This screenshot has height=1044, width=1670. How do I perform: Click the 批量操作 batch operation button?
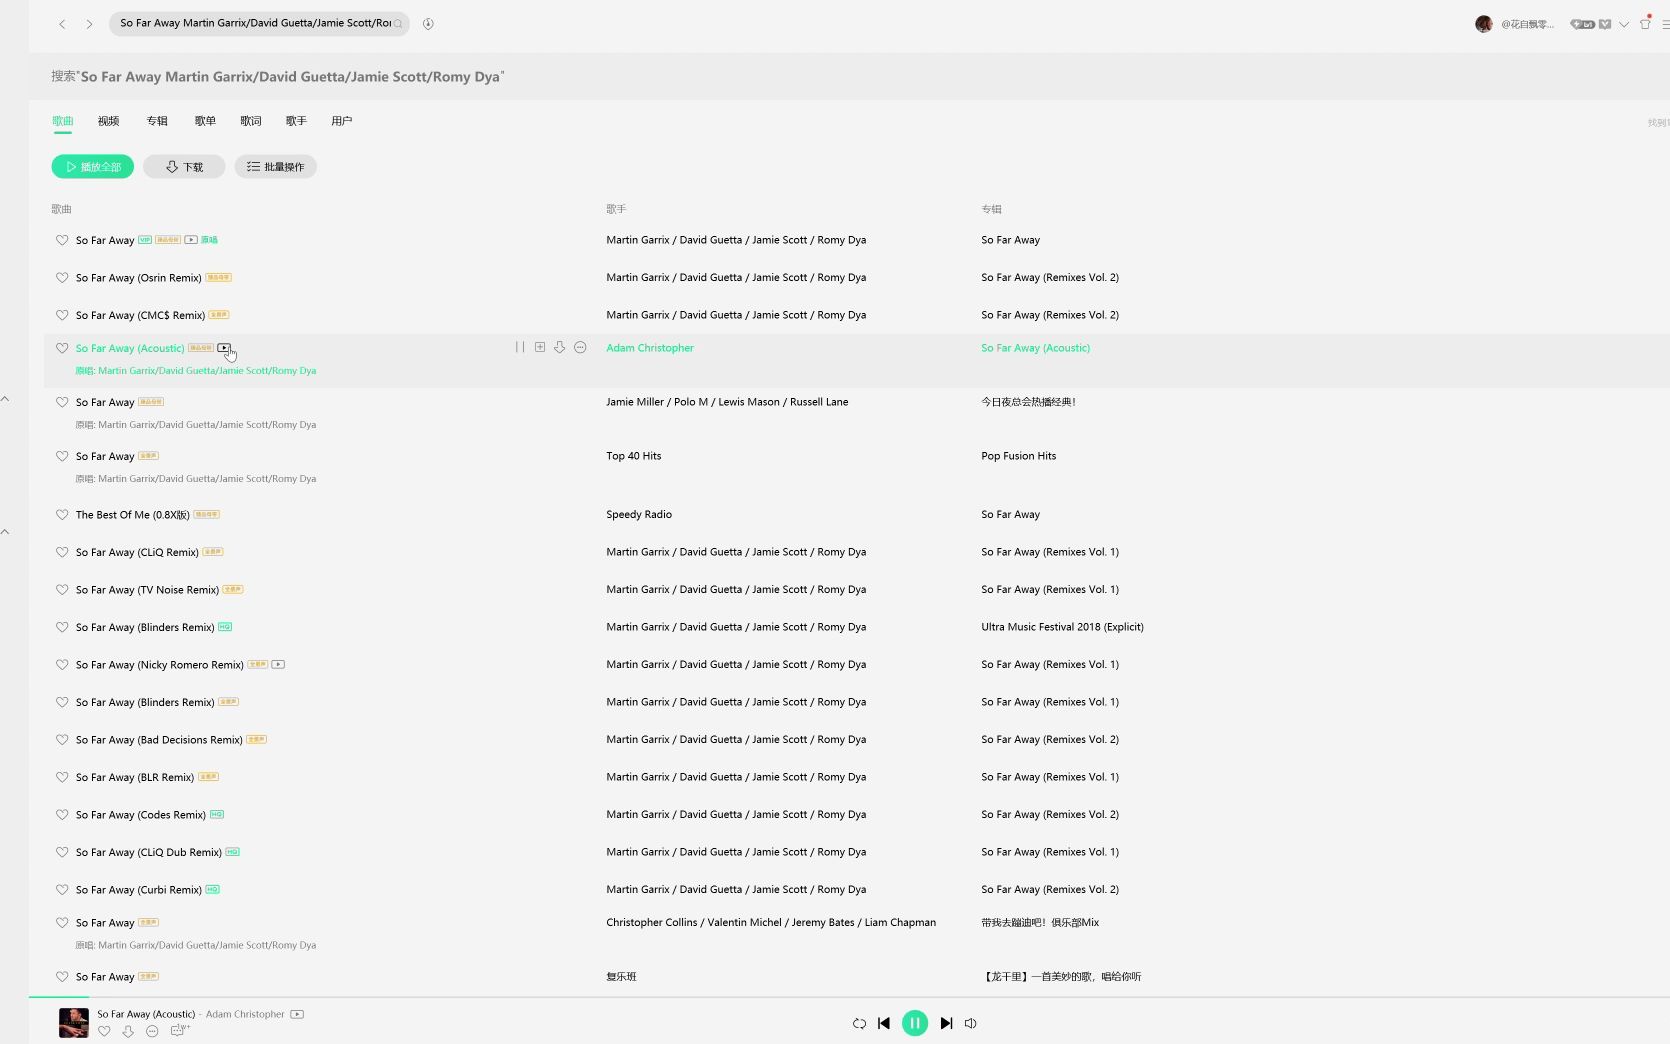point(276,167)
